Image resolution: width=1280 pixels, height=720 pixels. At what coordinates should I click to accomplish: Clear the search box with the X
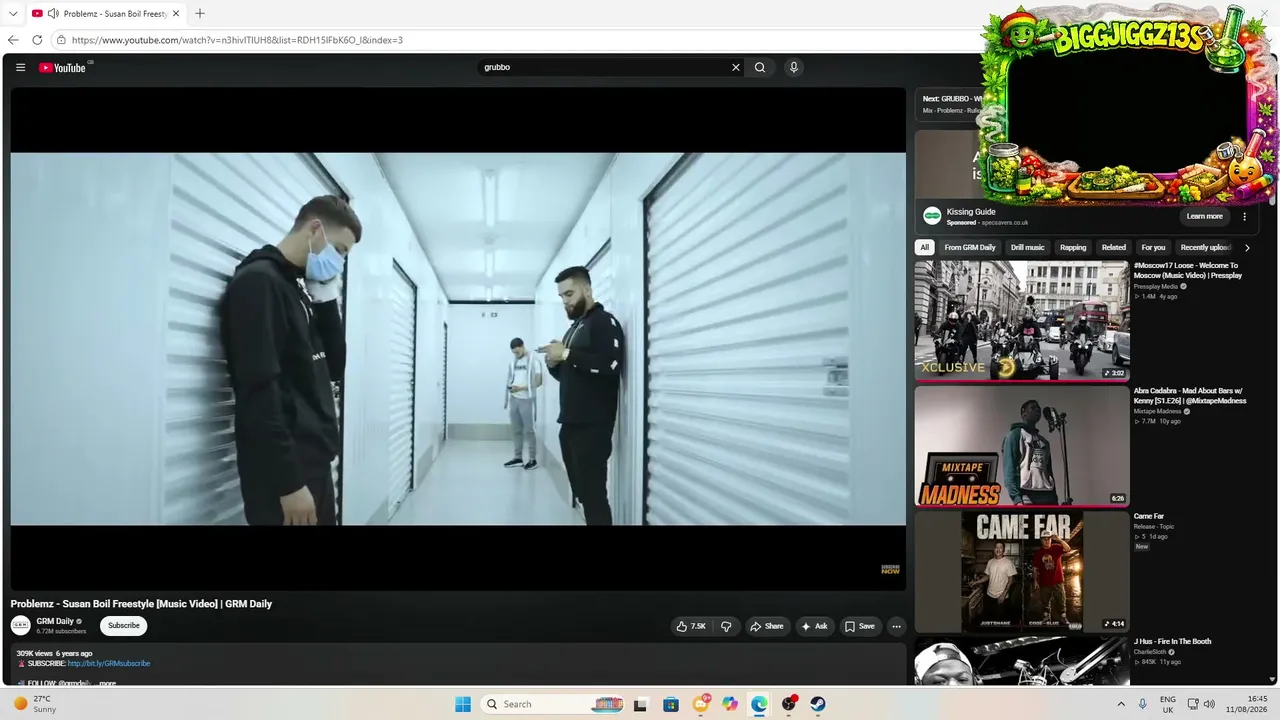736,68
